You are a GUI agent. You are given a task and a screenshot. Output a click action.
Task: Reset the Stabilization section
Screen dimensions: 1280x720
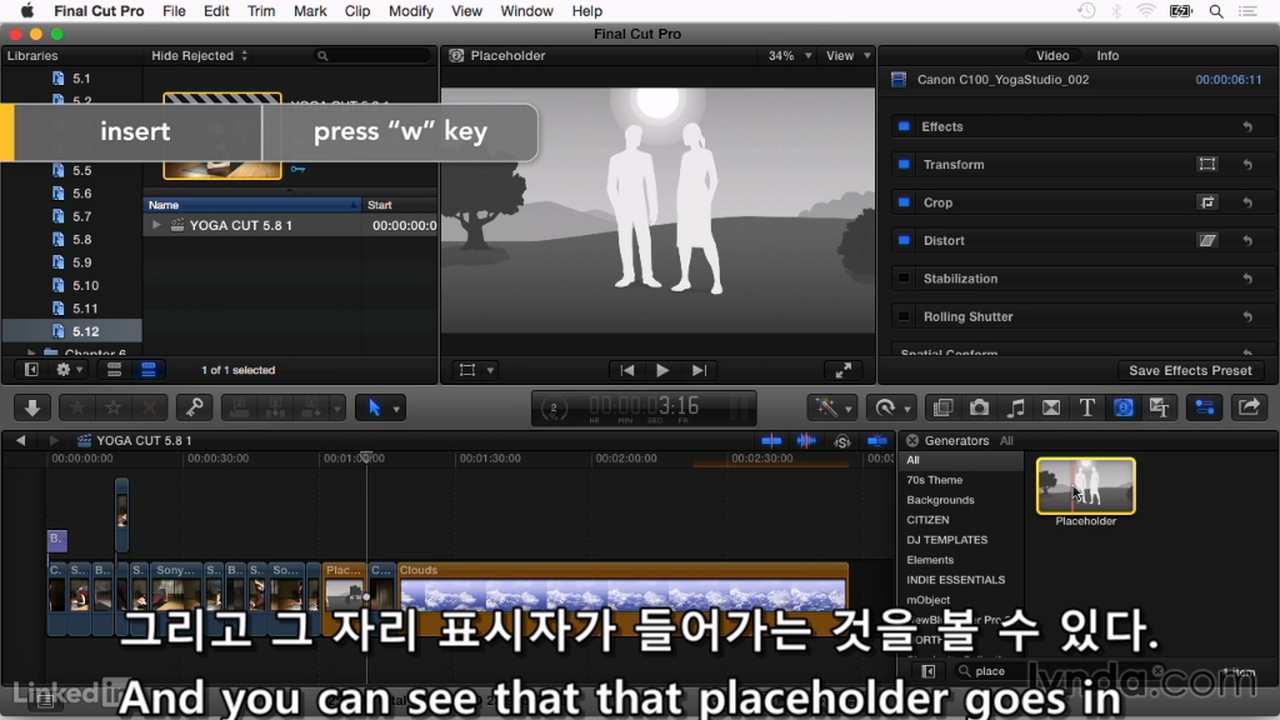tap(1248, 279)
